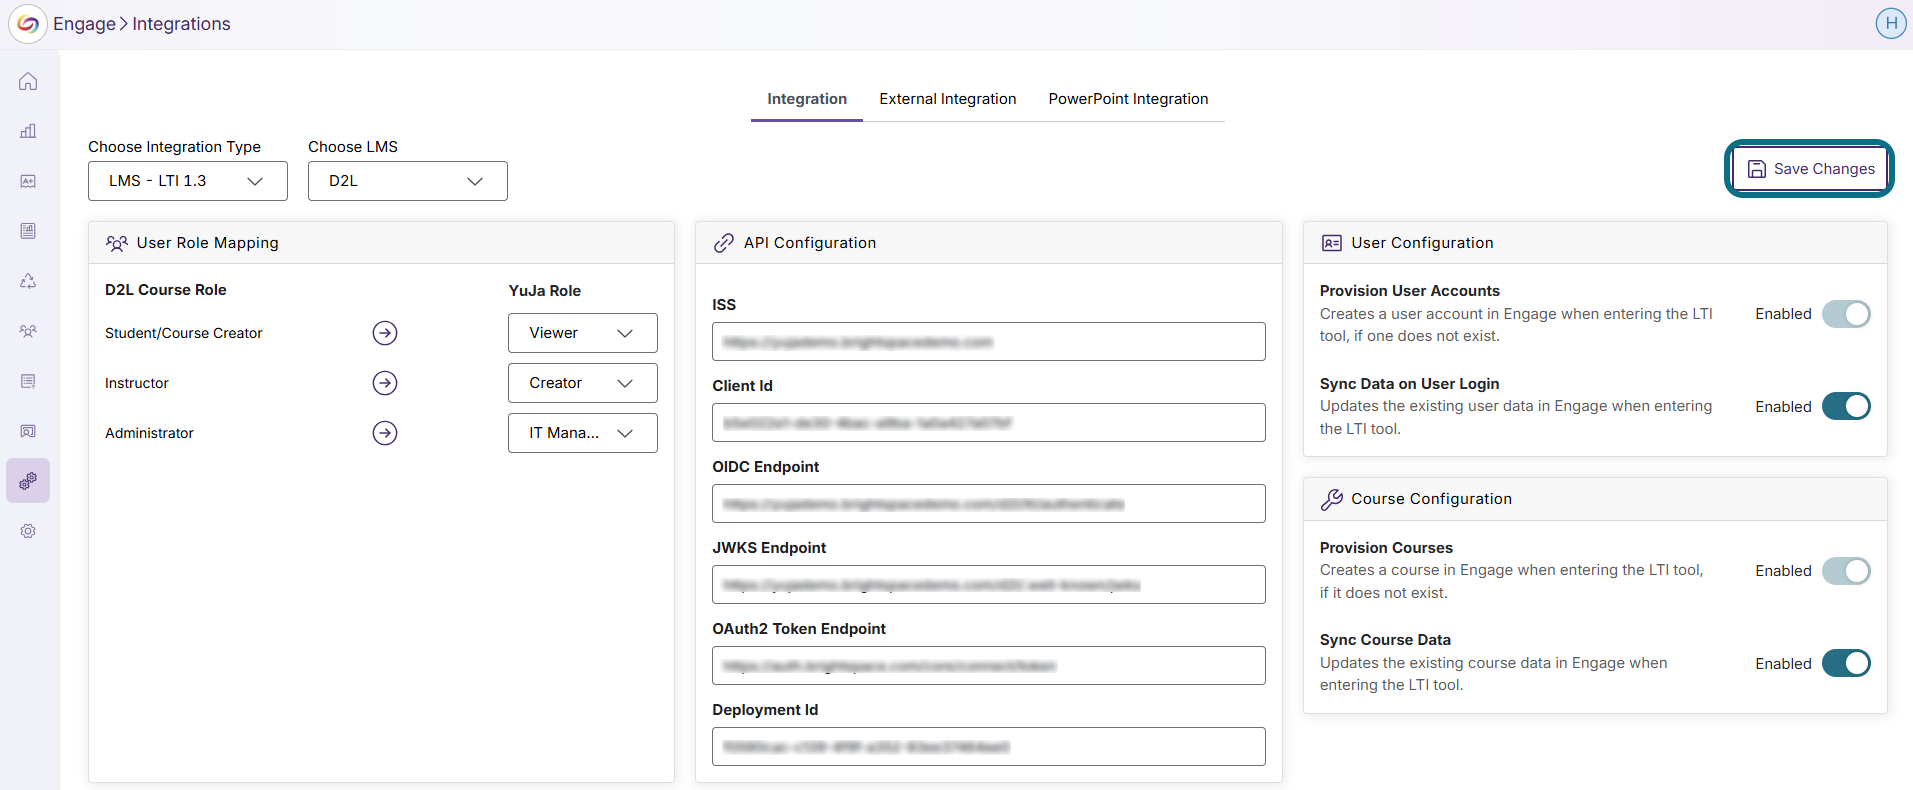1913x790 pixels.
Task: Click the 'Student/Course Creator' role text
Action: 184,333
